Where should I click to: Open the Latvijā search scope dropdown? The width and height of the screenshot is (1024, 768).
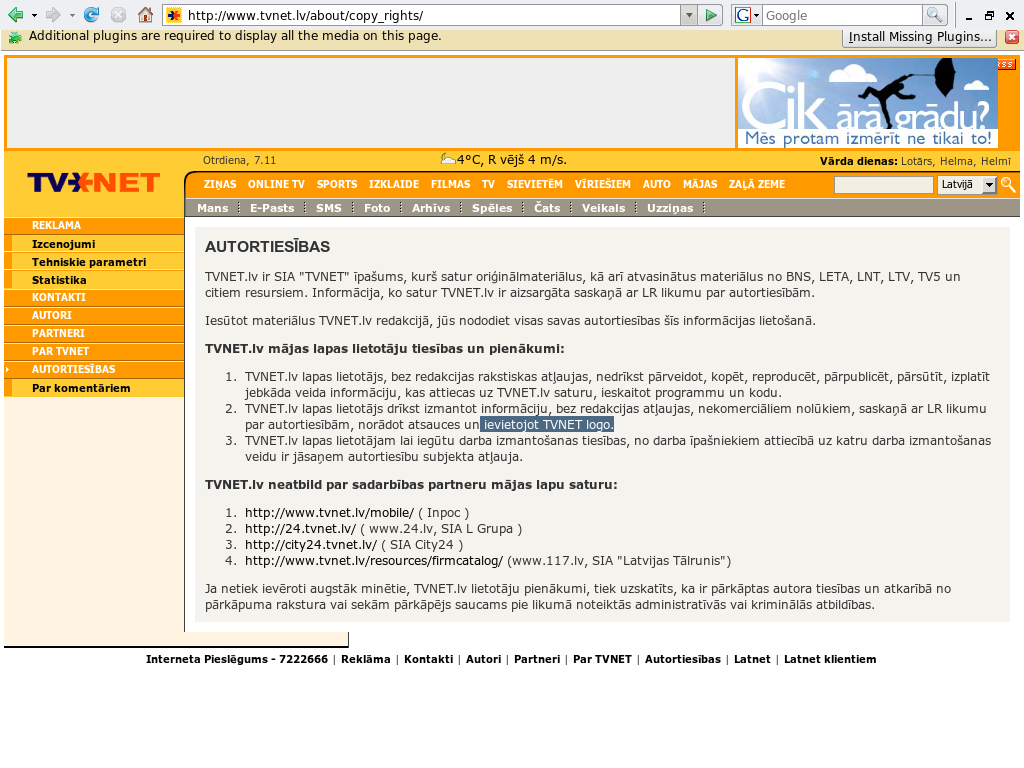tap(989, 185)
